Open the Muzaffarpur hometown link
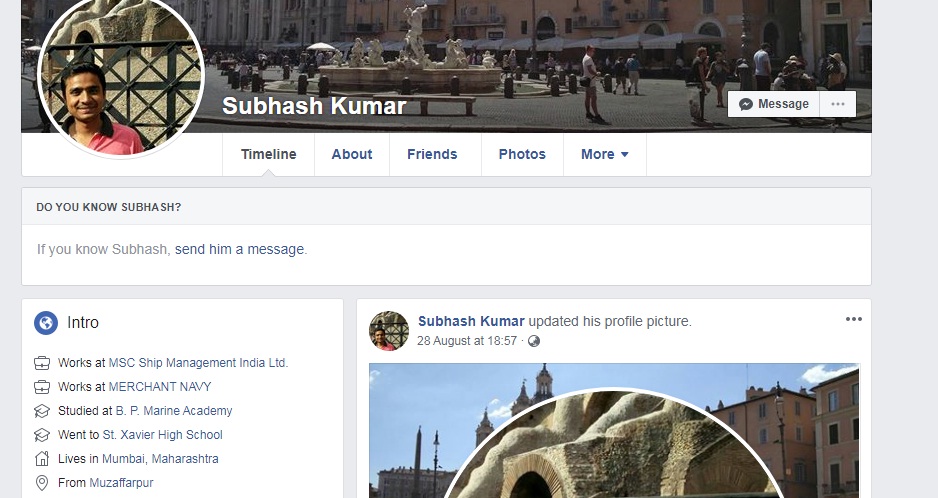This screenshot has height=498, width=938. pos(121,482)
